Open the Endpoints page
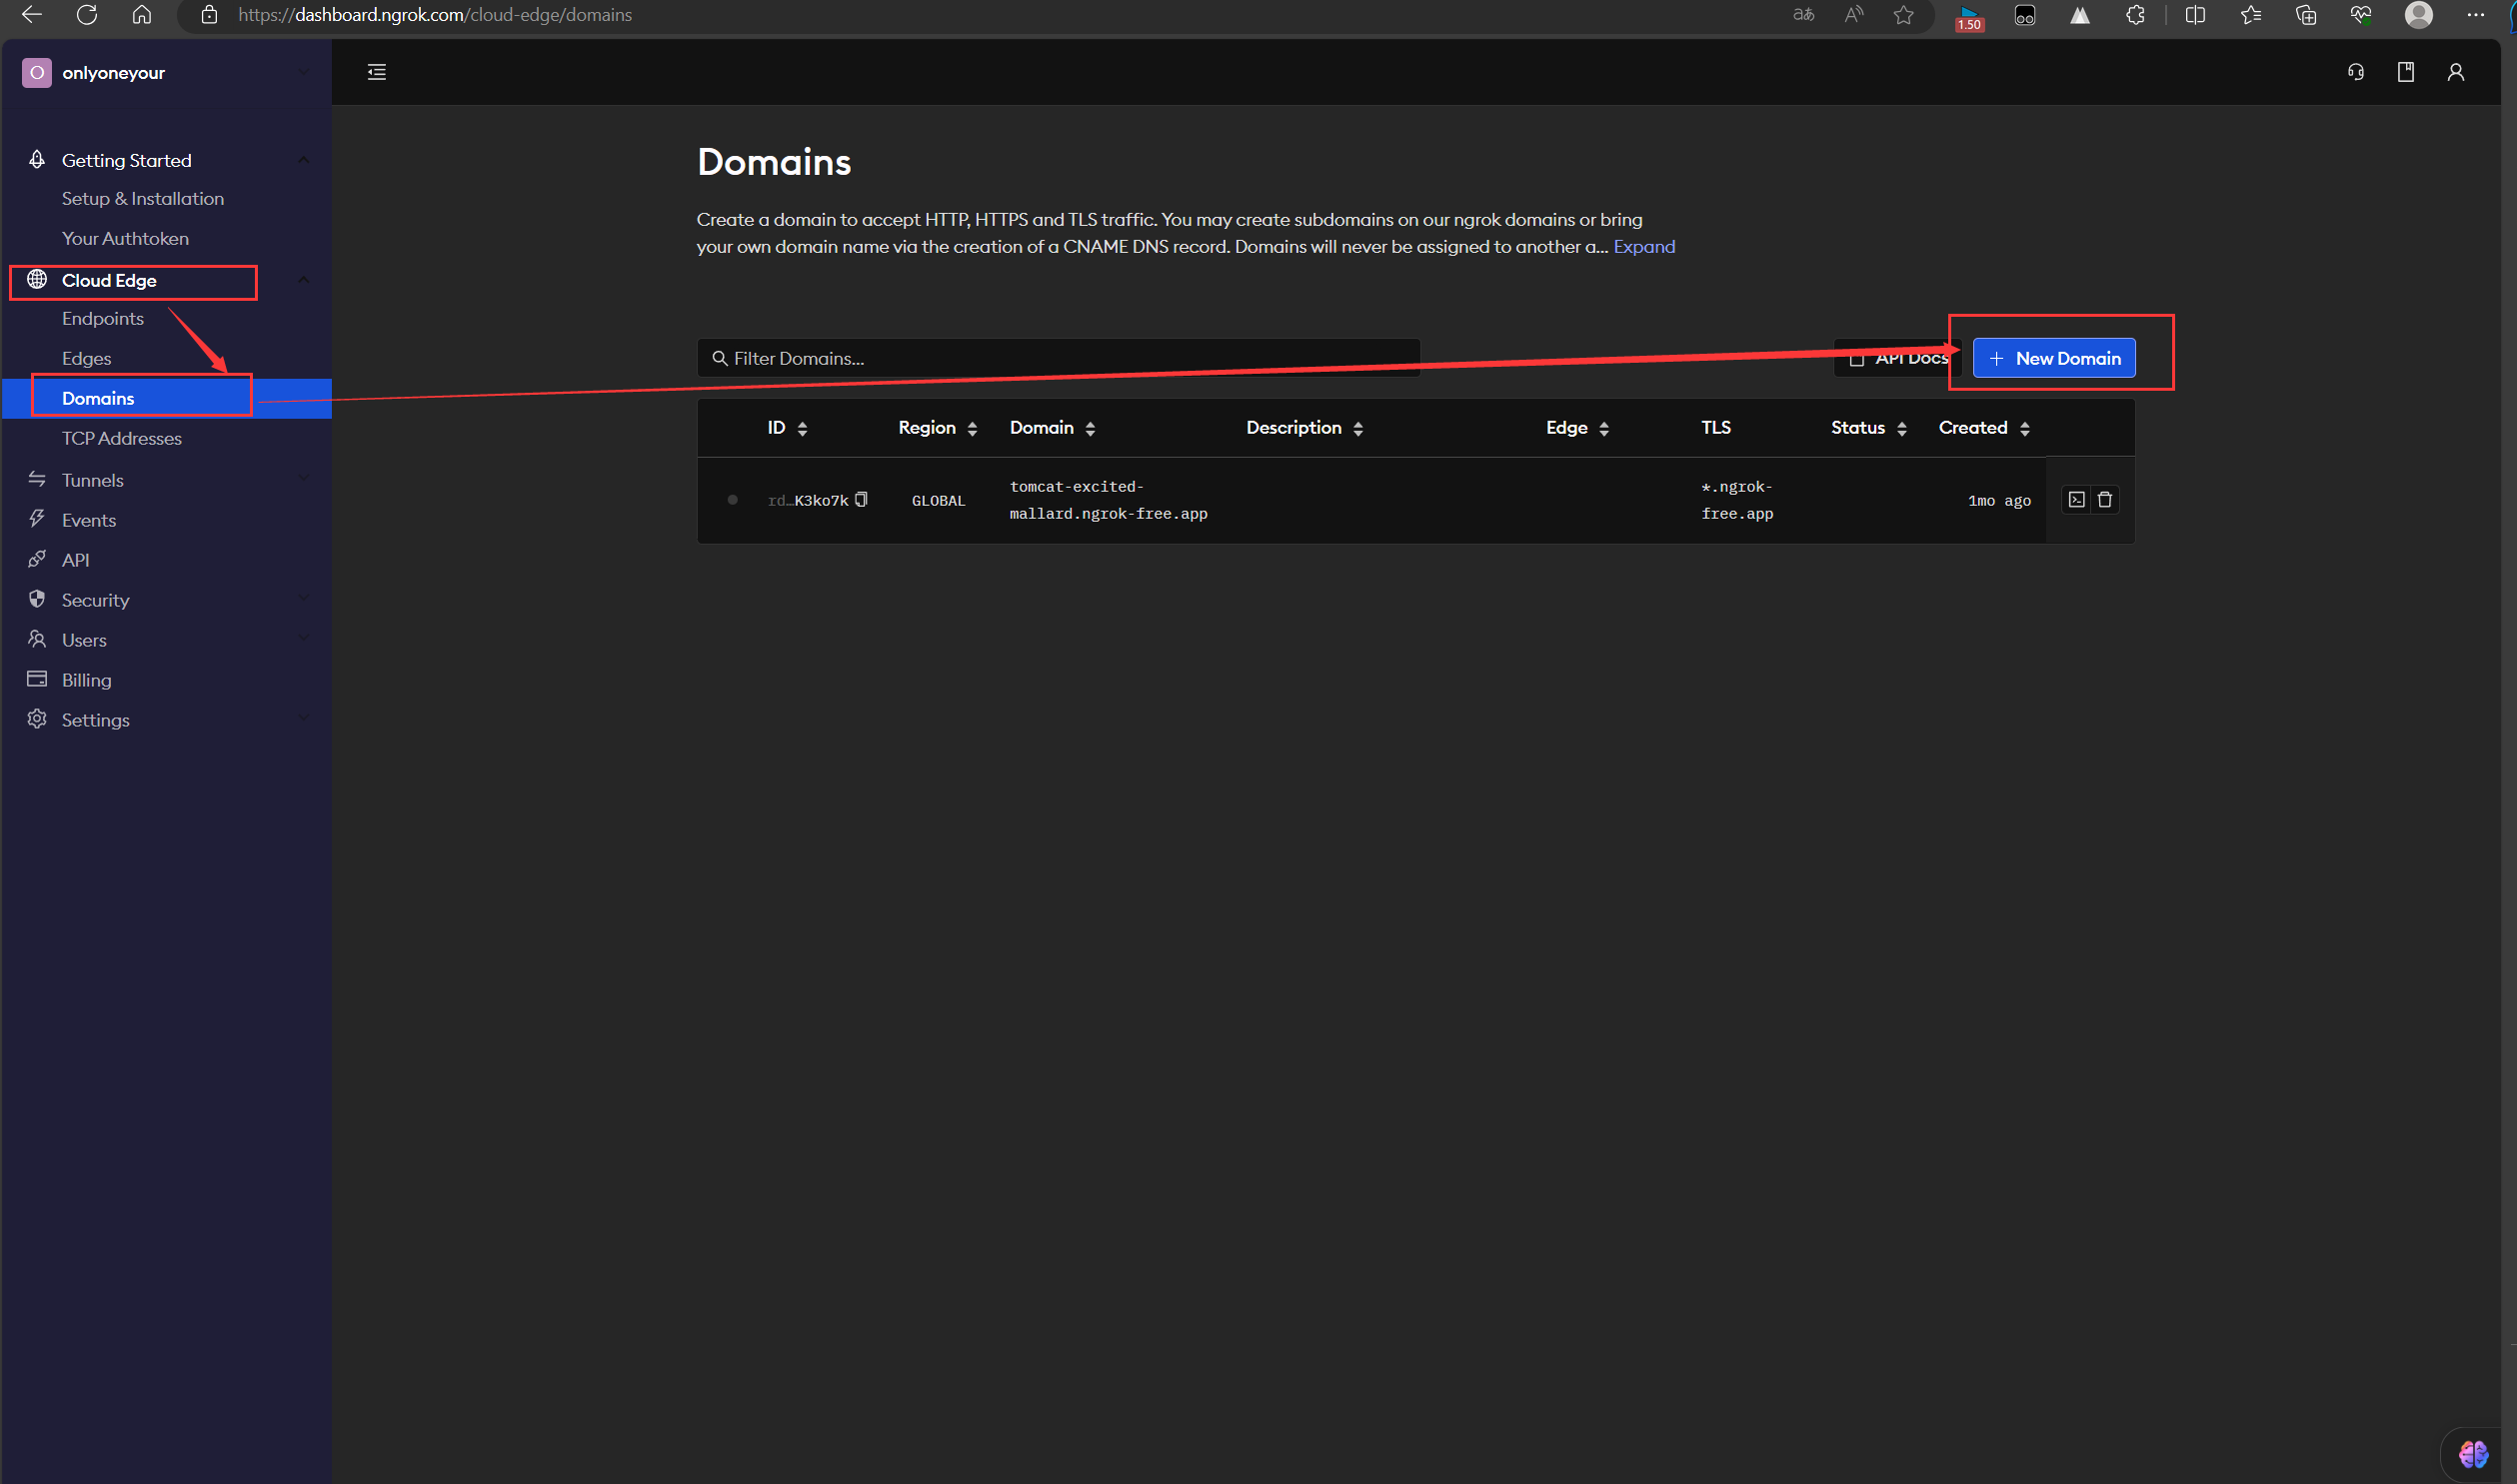 [x=103, y=318]
